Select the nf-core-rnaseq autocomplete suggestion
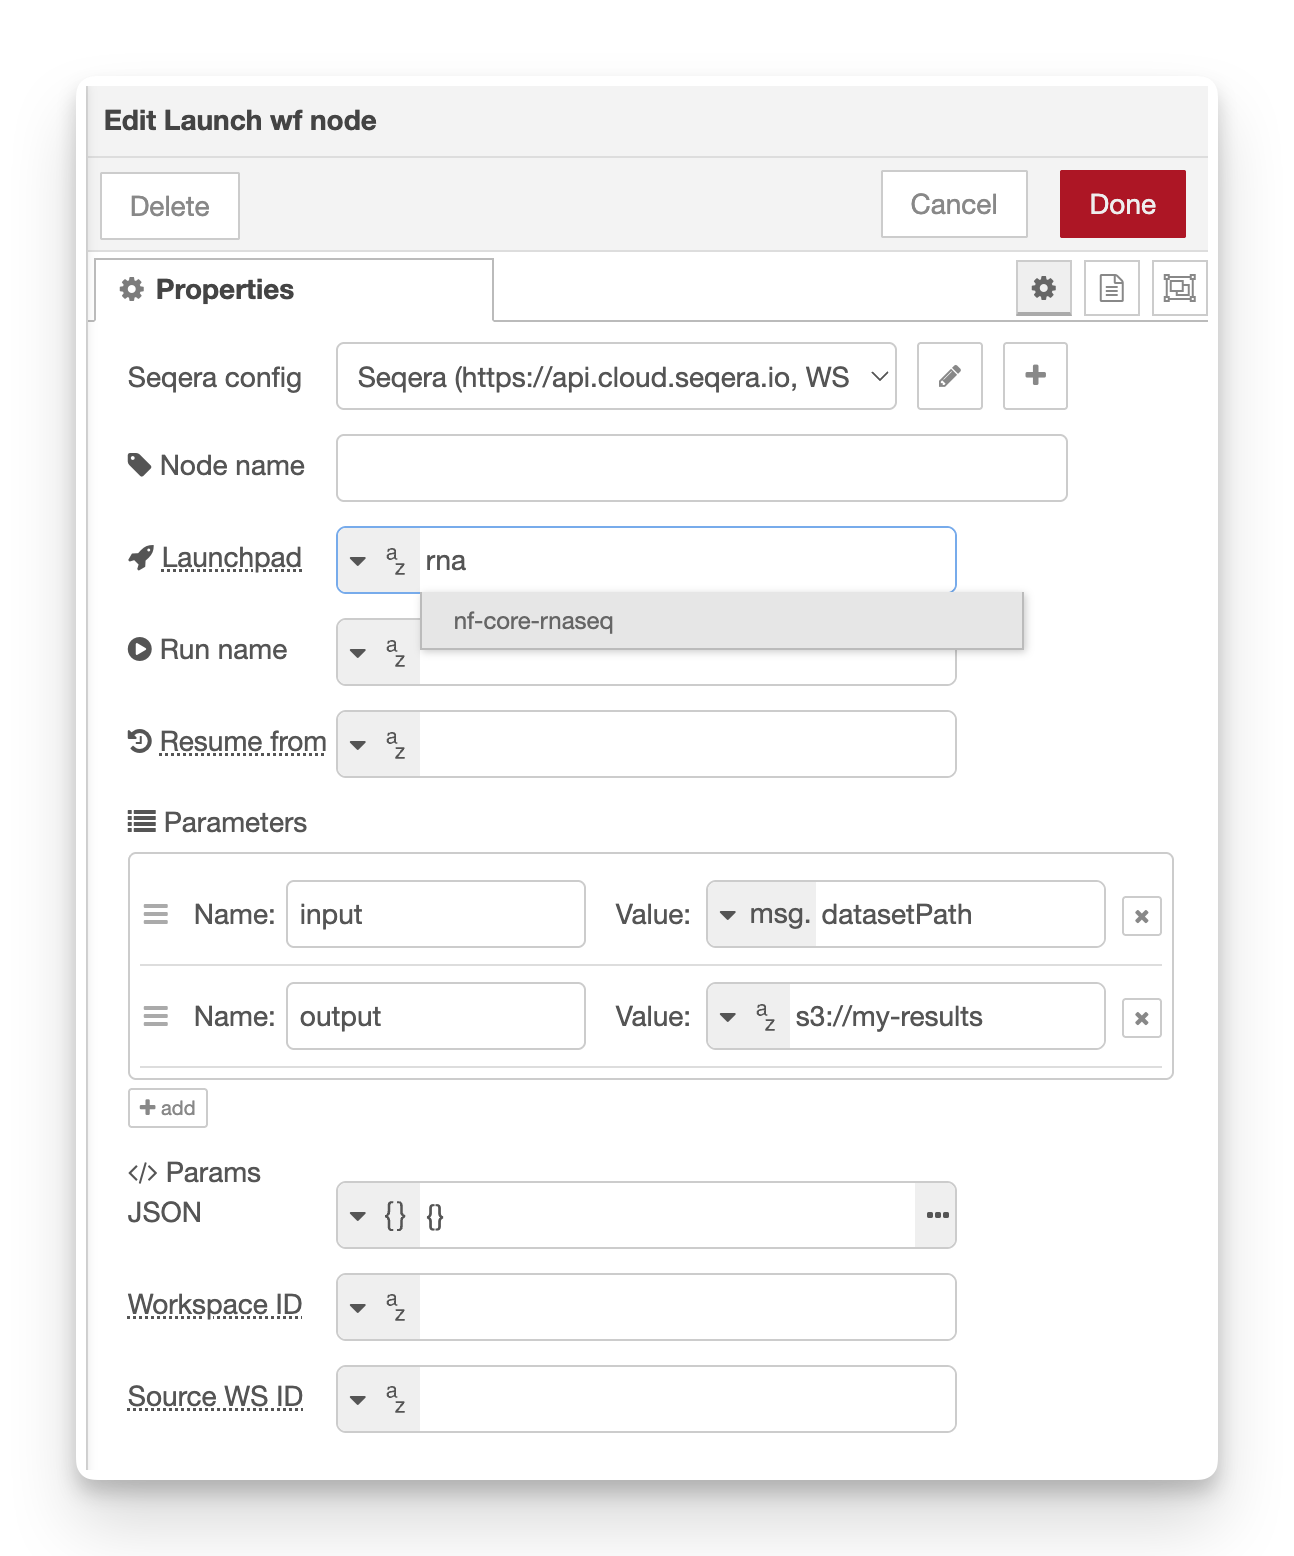The width and height of the screenshot is (1294, 1556). click(x=533, y=621)
